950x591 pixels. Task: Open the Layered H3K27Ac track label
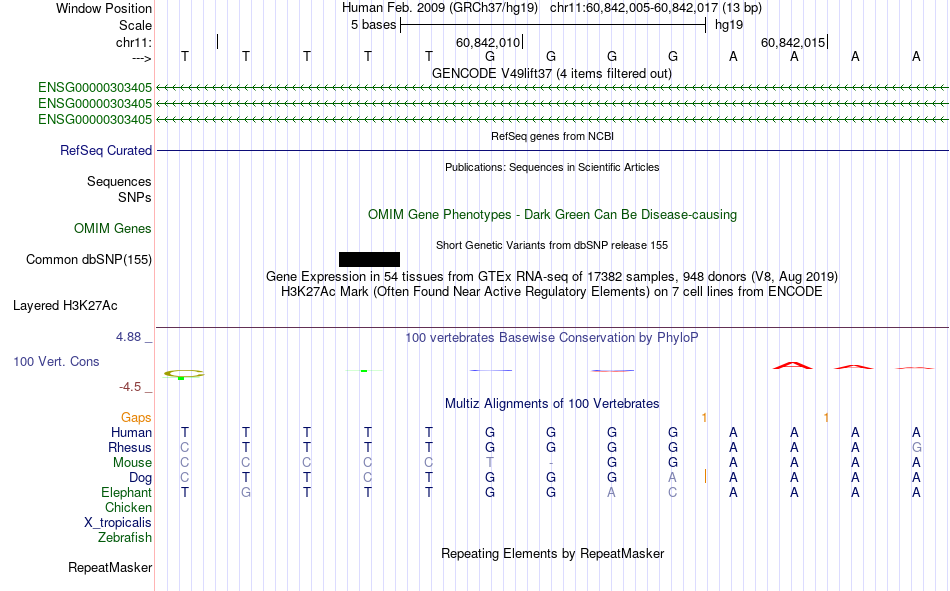tap(65, 306)
